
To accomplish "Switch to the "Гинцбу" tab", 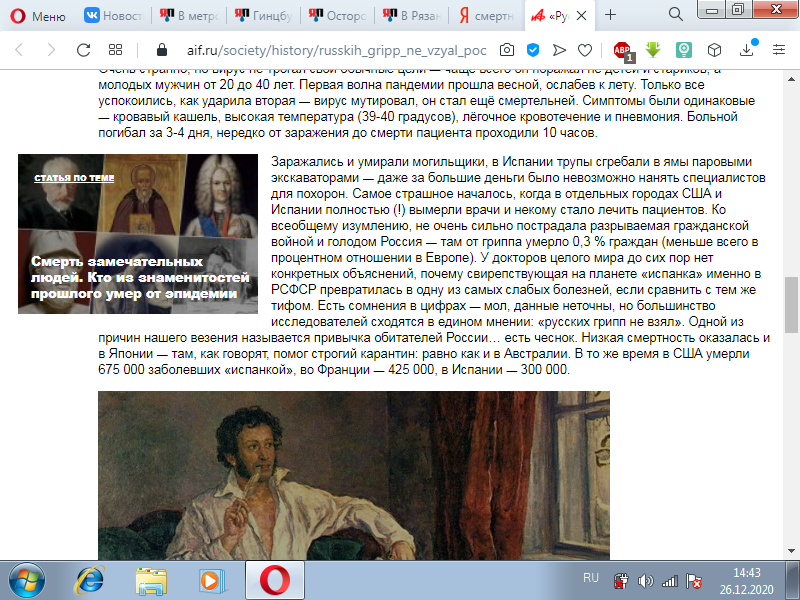I will [x=263, y=16].
